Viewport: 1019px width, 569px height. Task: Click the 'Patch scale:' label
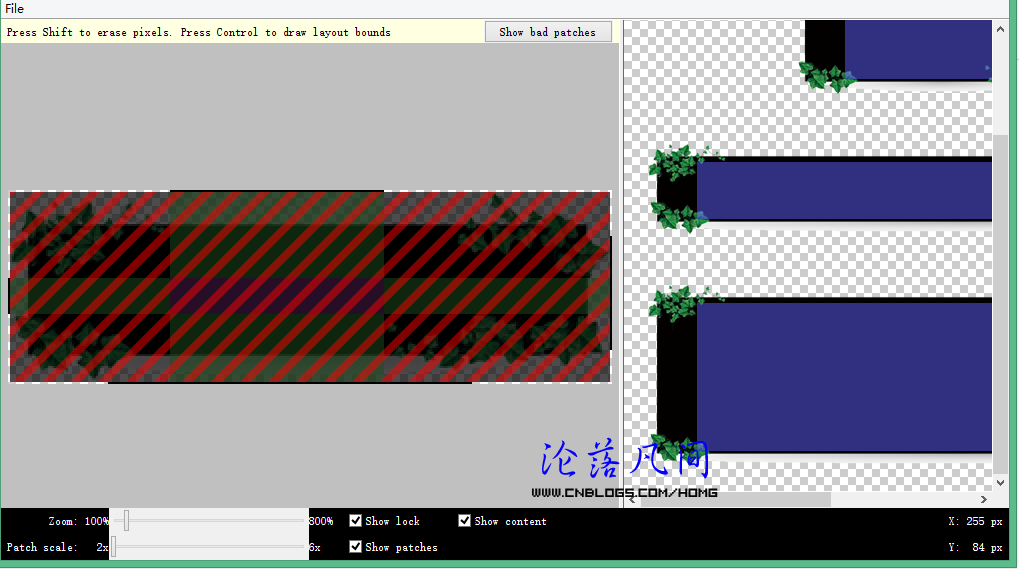[x=42, y=547]
